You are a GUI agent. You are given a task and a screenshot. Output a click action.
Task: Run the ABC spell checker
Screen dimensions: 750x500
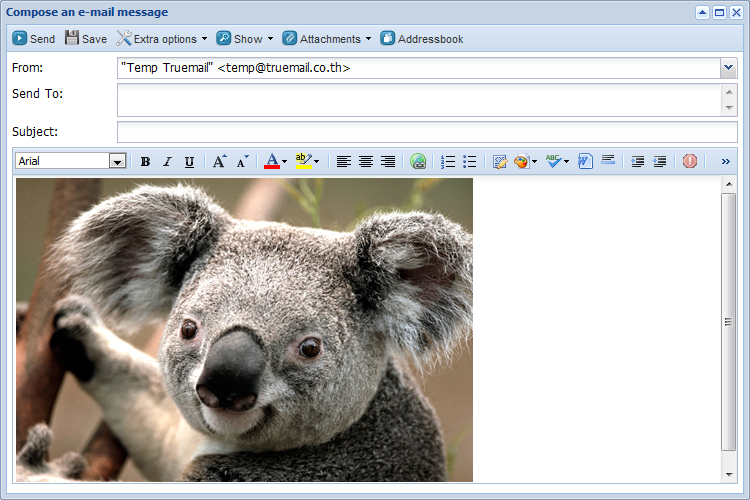pyautogui.click(x=553, y=161)
